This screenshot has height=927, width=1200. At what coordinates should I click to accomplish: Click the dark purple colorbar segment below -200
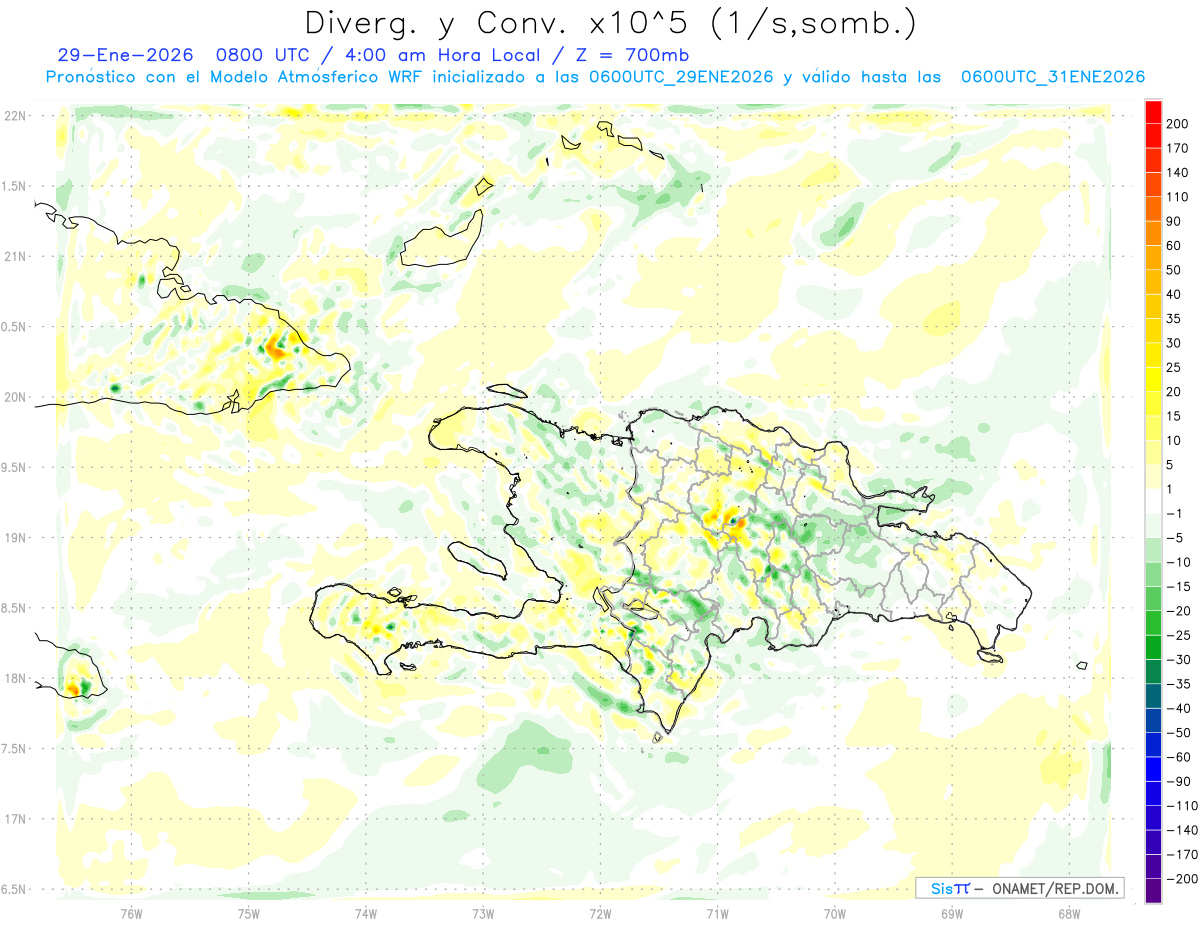pos(1153,891)
